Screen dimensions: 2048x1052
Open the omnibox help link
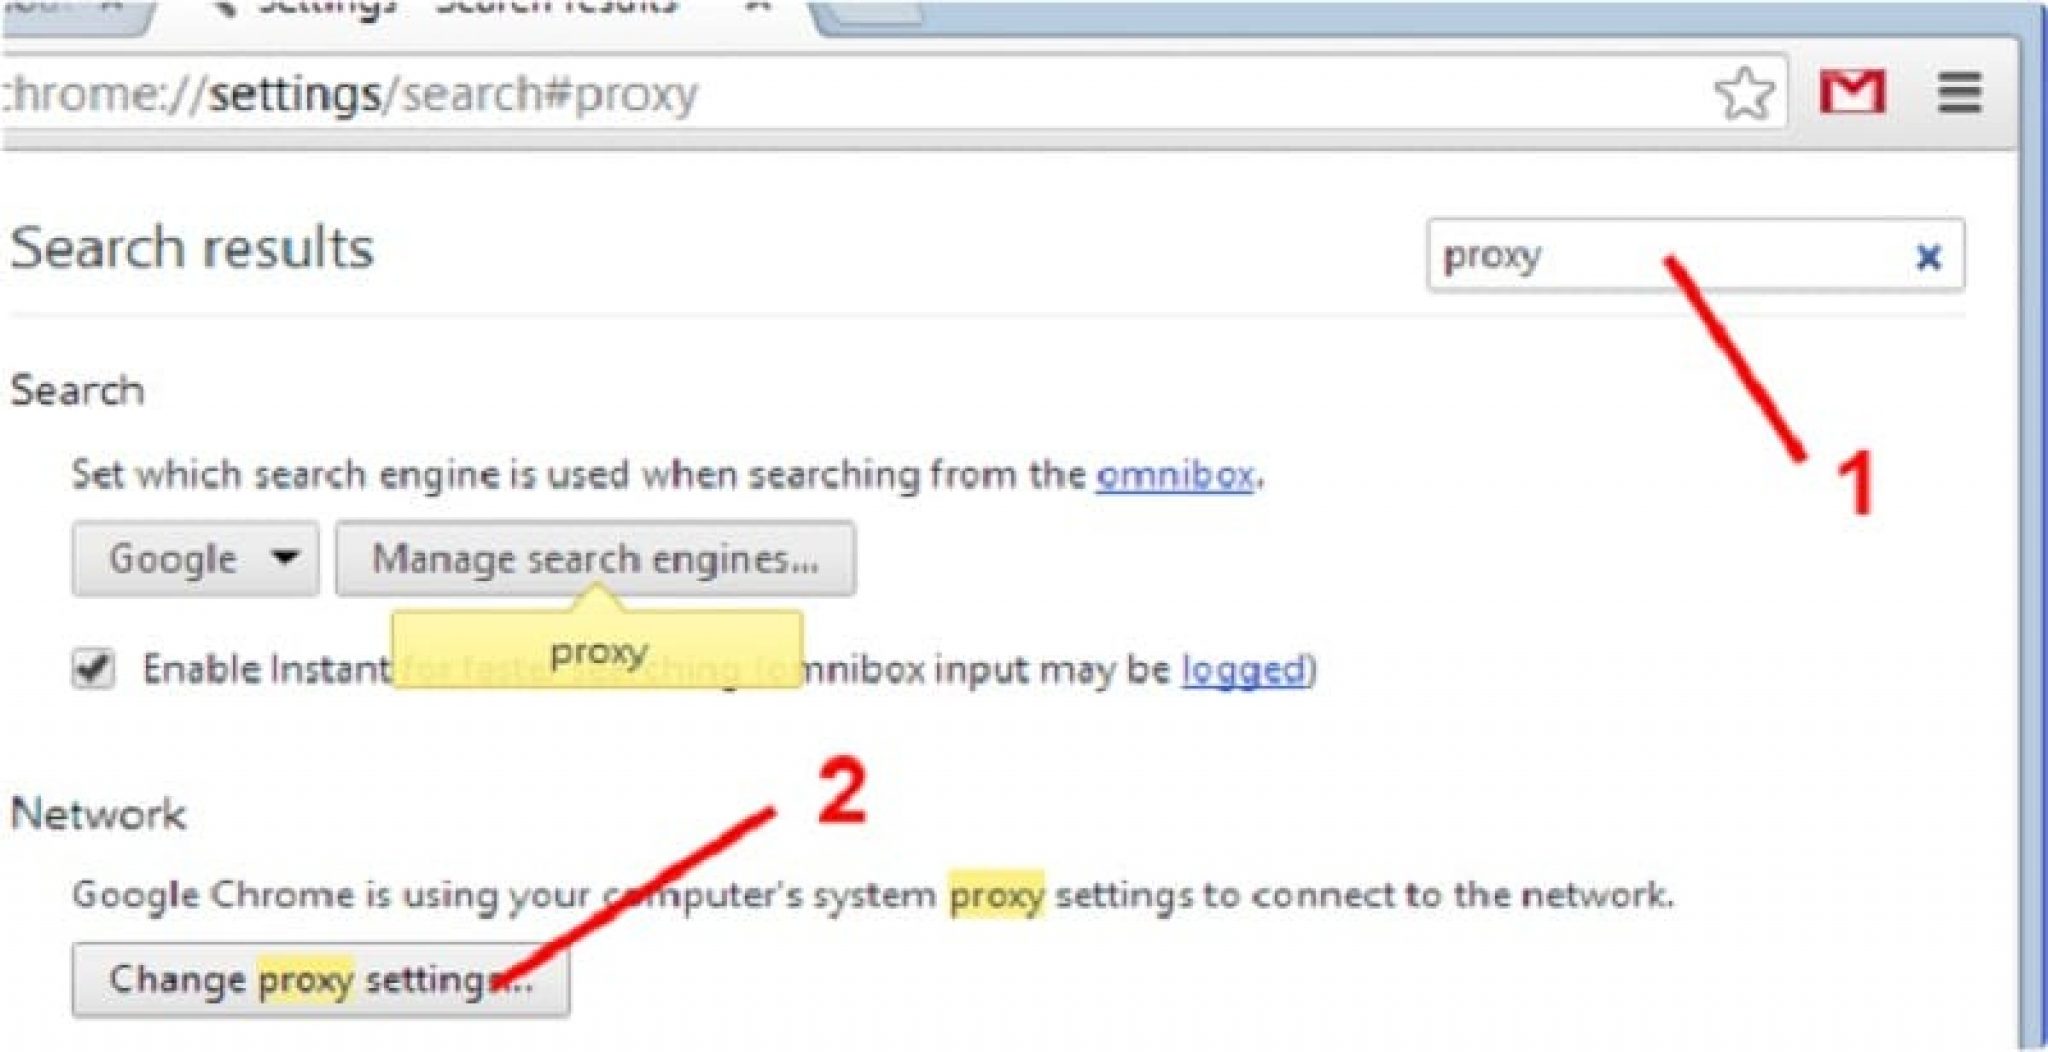(x=1175, y=474)
